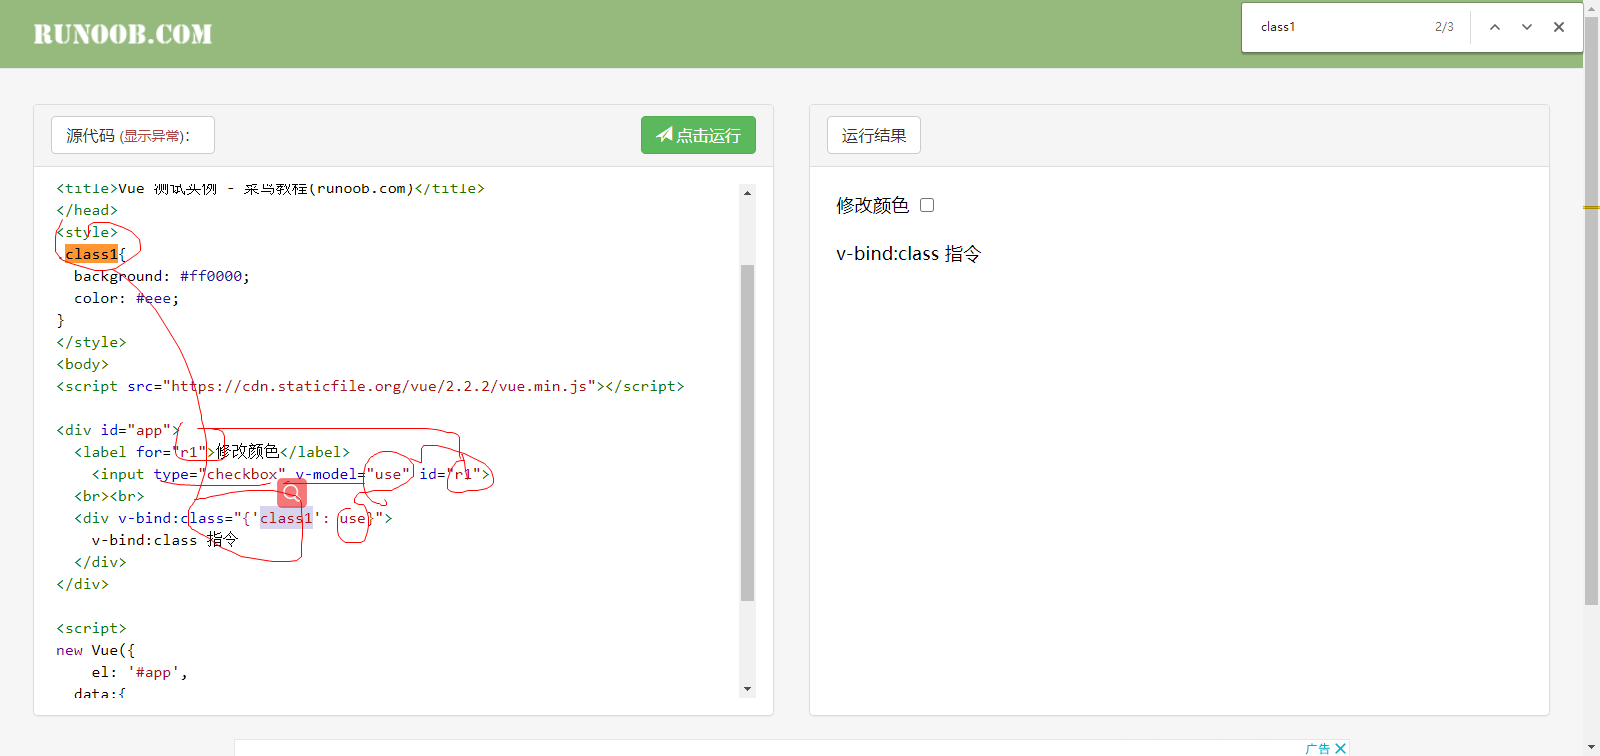Screen dimensions: 1600x756
Task: Click the 广告 ad label
Action: (x=1318, y=749)
